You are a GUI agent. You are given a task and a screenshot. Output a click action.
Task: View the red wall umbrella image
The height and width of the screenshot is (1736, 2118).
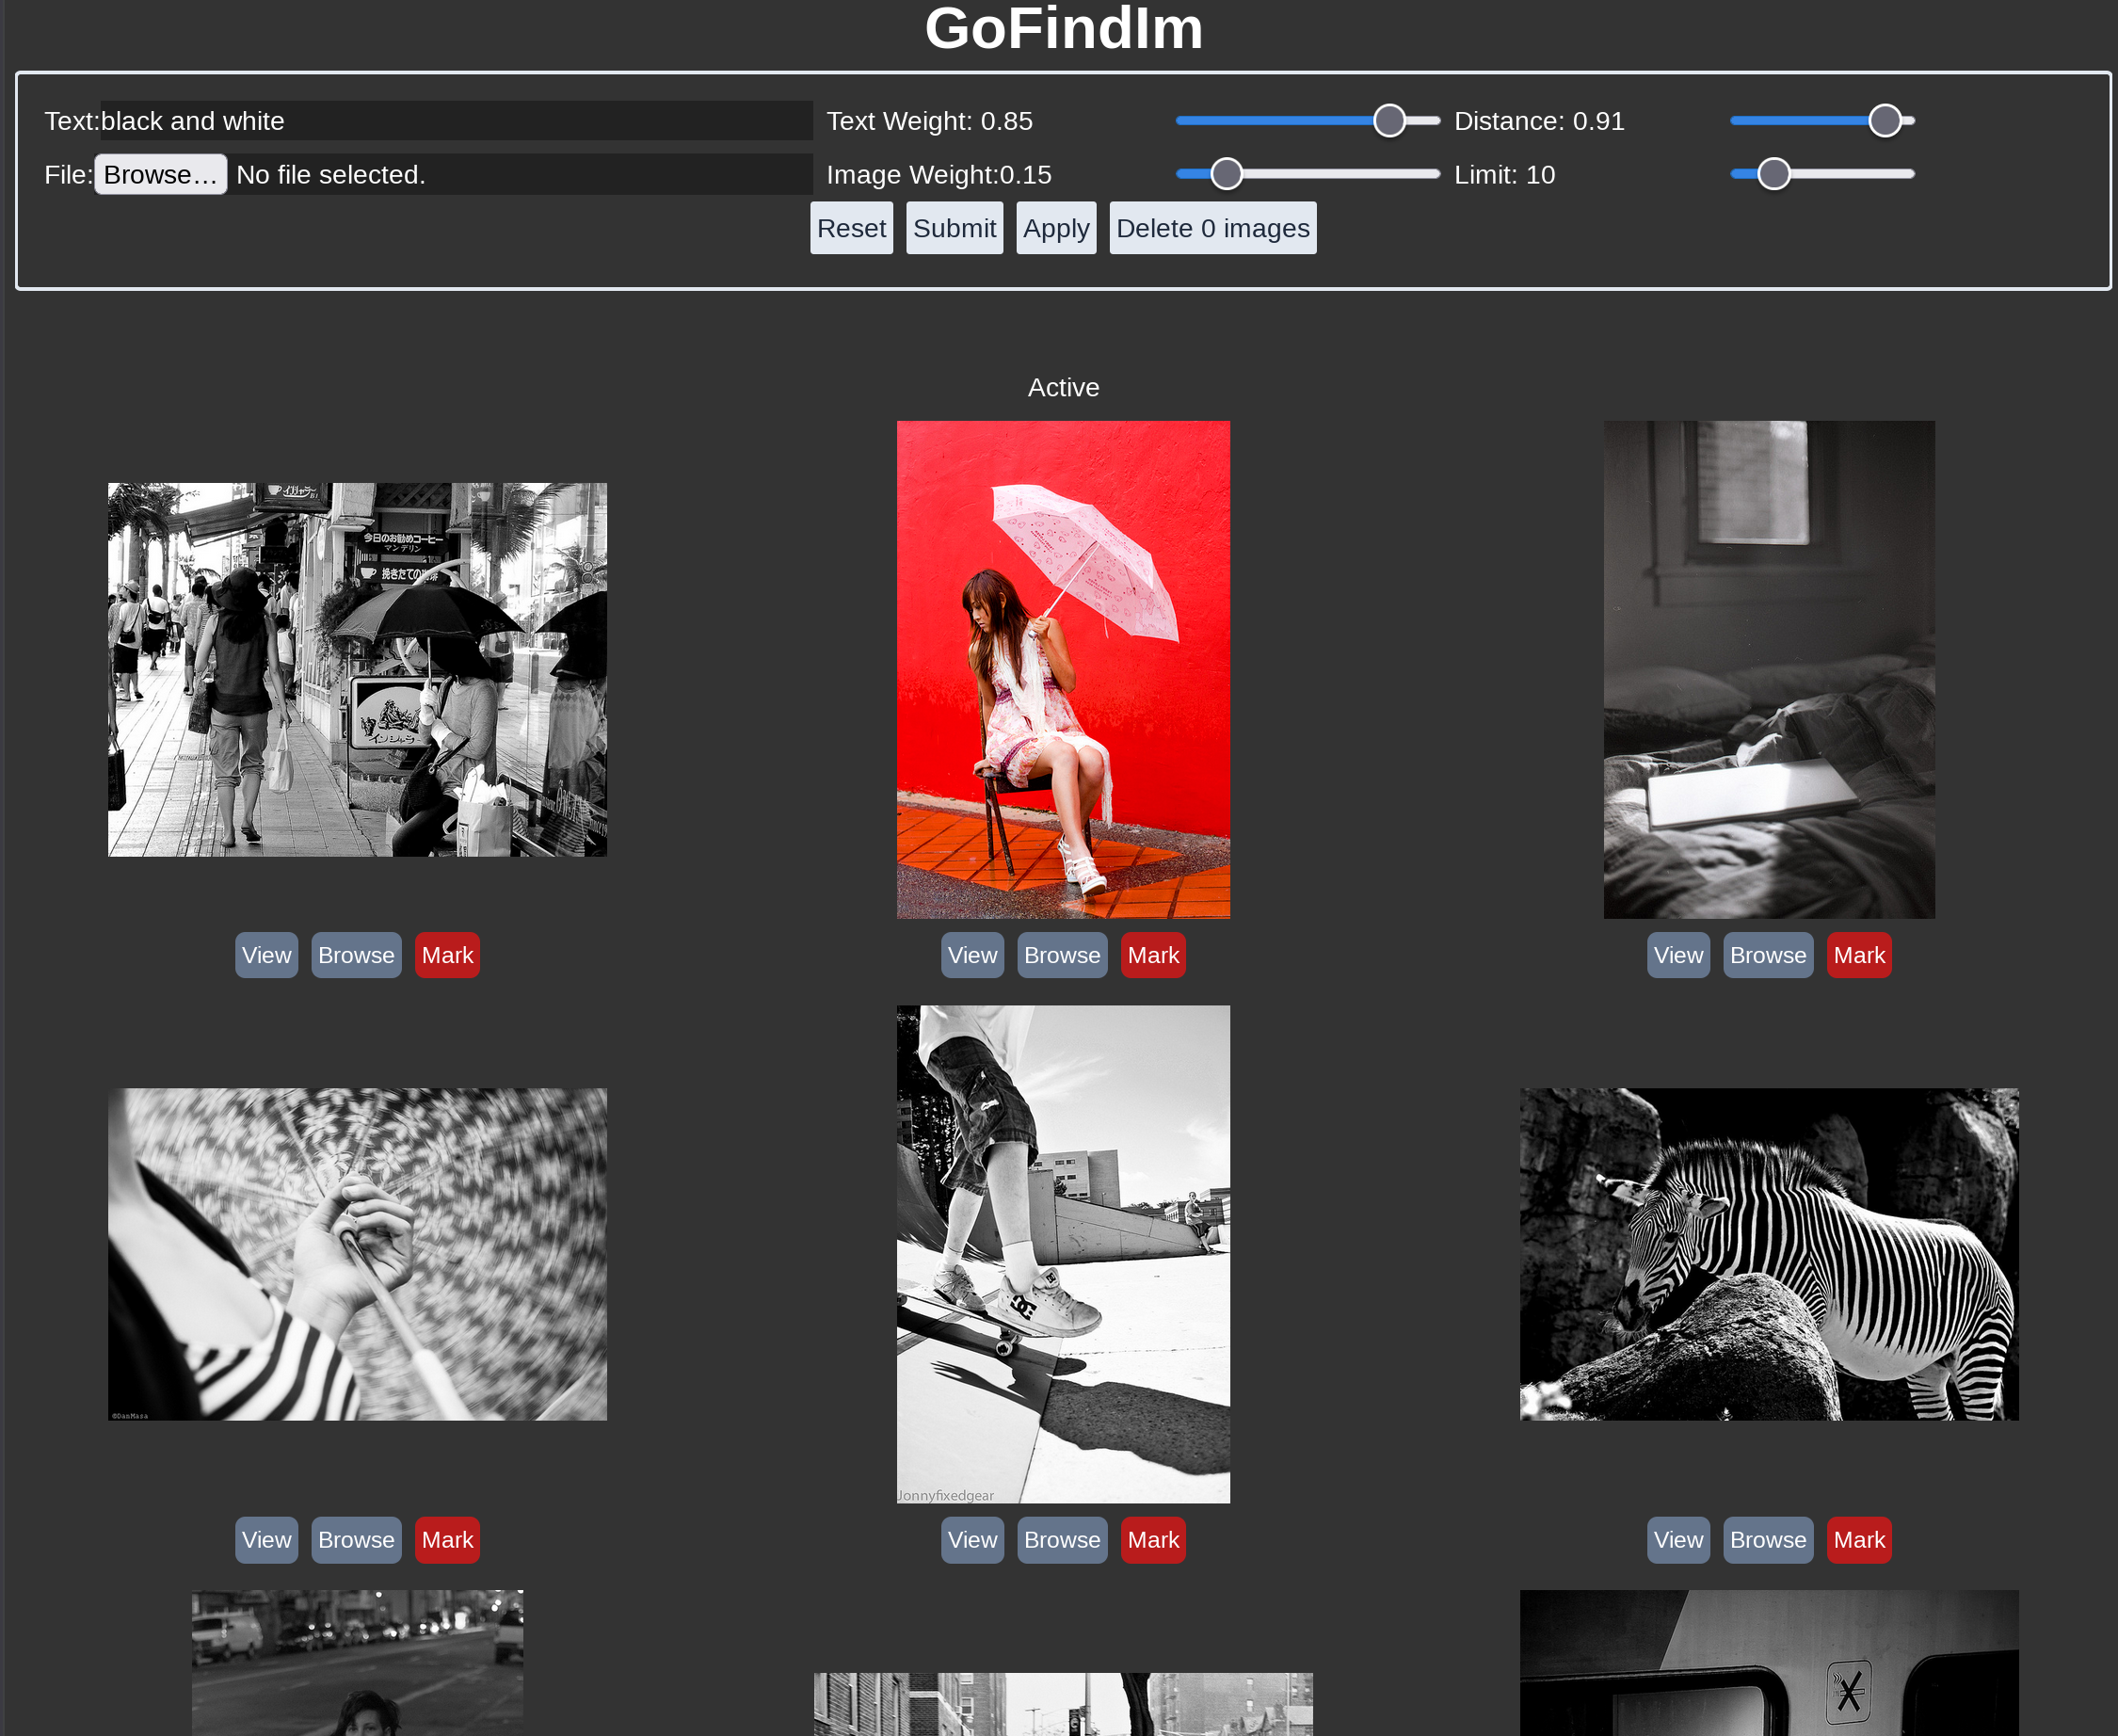972,955
